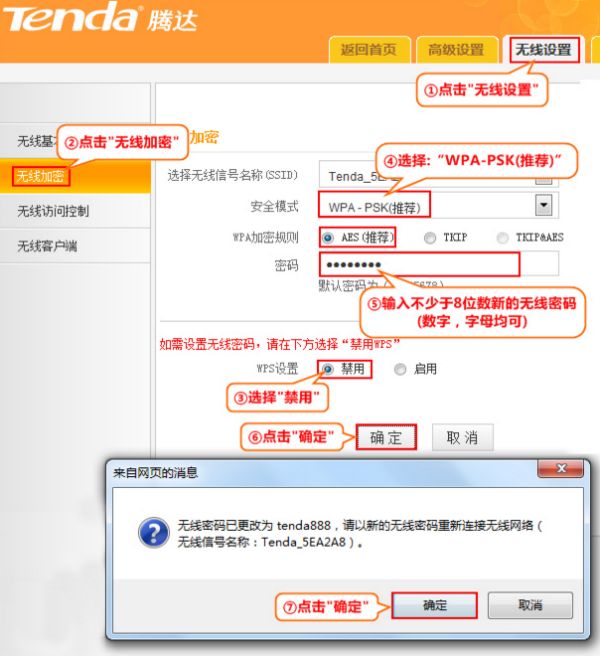Dismiss the dialog with 取消
This screenshot has width=600, height=656.
529,605
